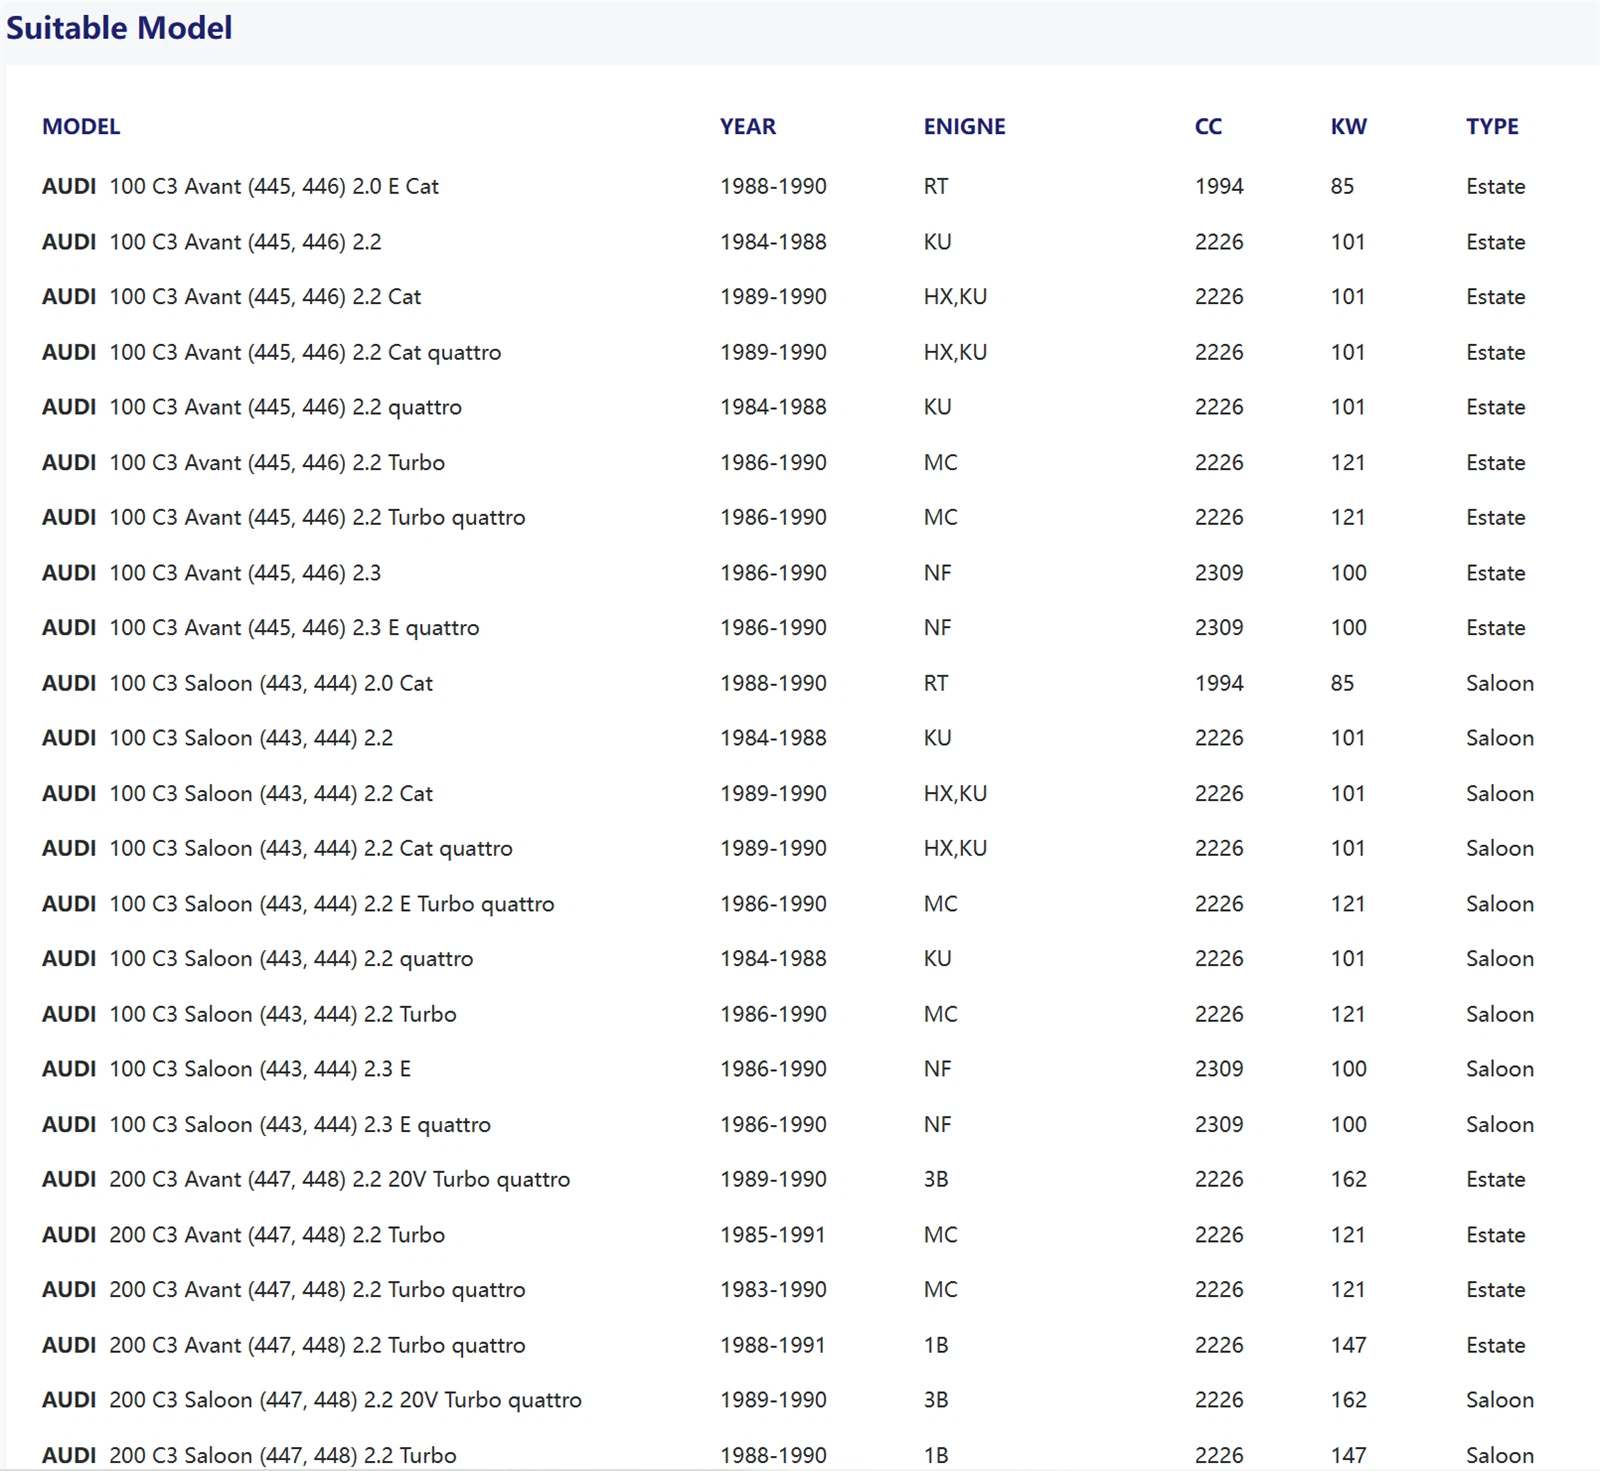Click KW 121 in Saloon 2.2 E Turbo quattro row
The image size is (1600, 1471).
[1348, 904]
